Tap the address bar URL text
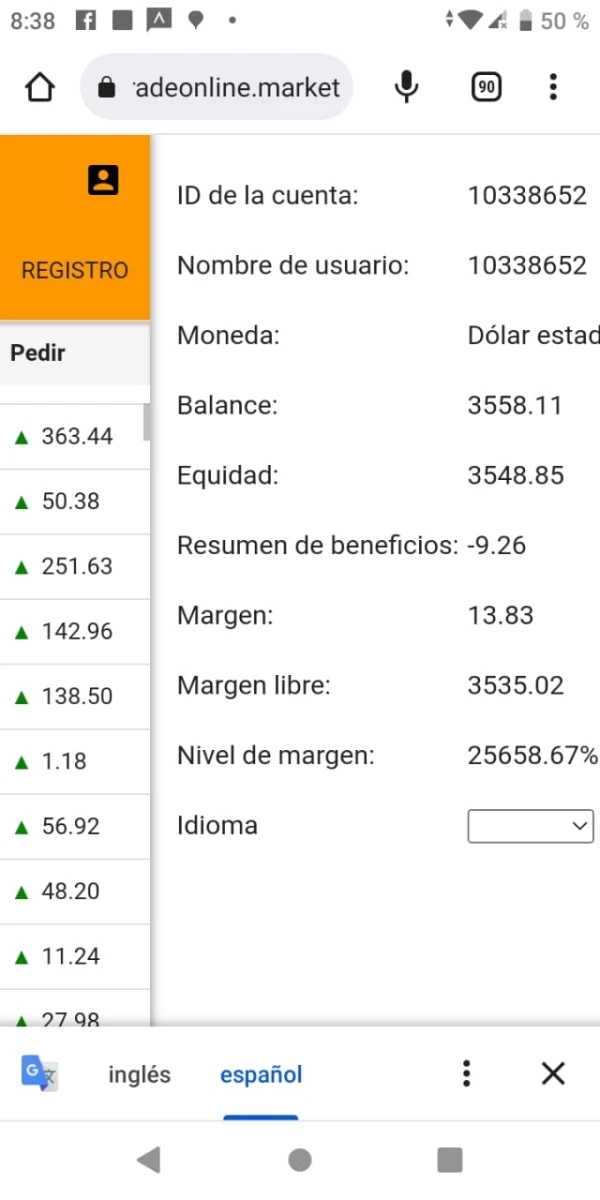The width and height of the screenshot is (600, 1200). point(236,88)
